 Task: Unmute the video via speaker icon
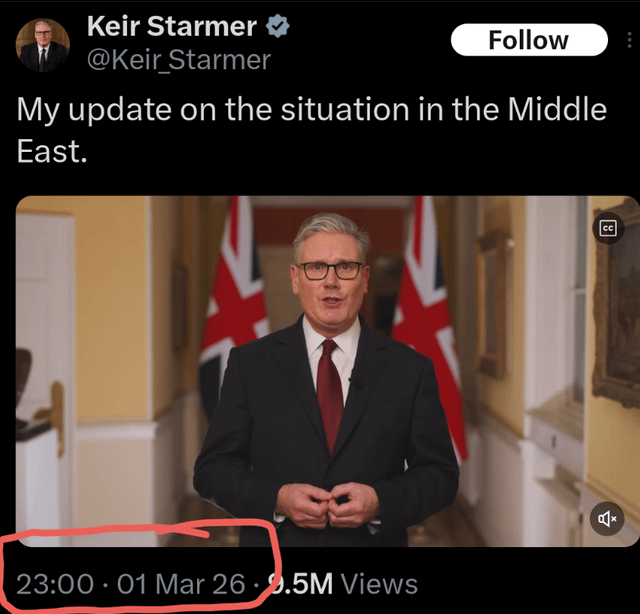click(x=607, y=518)
